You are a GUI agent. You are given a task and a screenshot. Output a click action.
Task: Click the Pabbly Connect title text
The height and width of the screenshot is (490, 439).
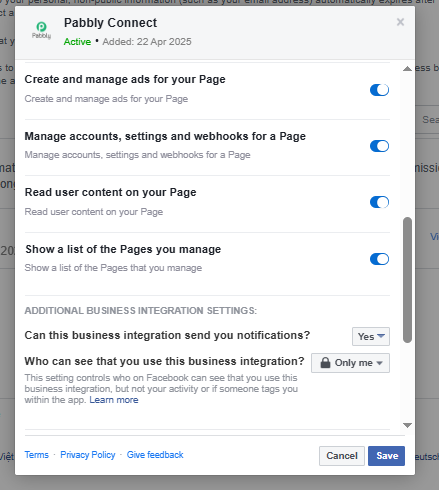(110, 23)
